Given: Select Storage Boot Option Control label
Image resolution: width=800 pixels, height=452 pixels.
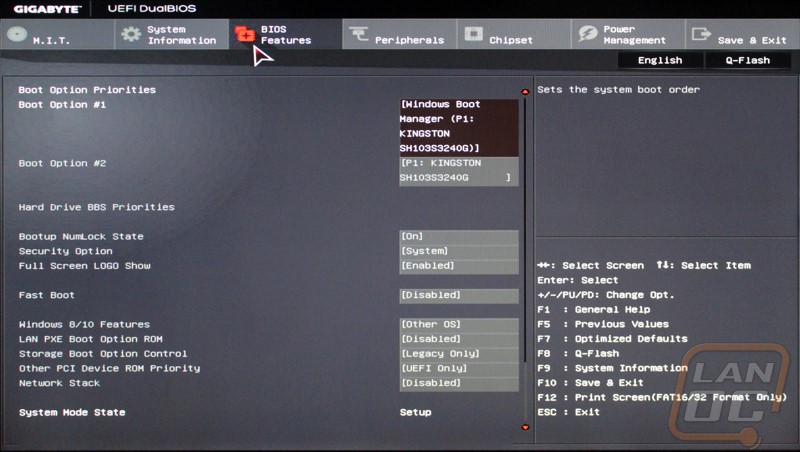Looking at the screenshot, I should (103, 354).
